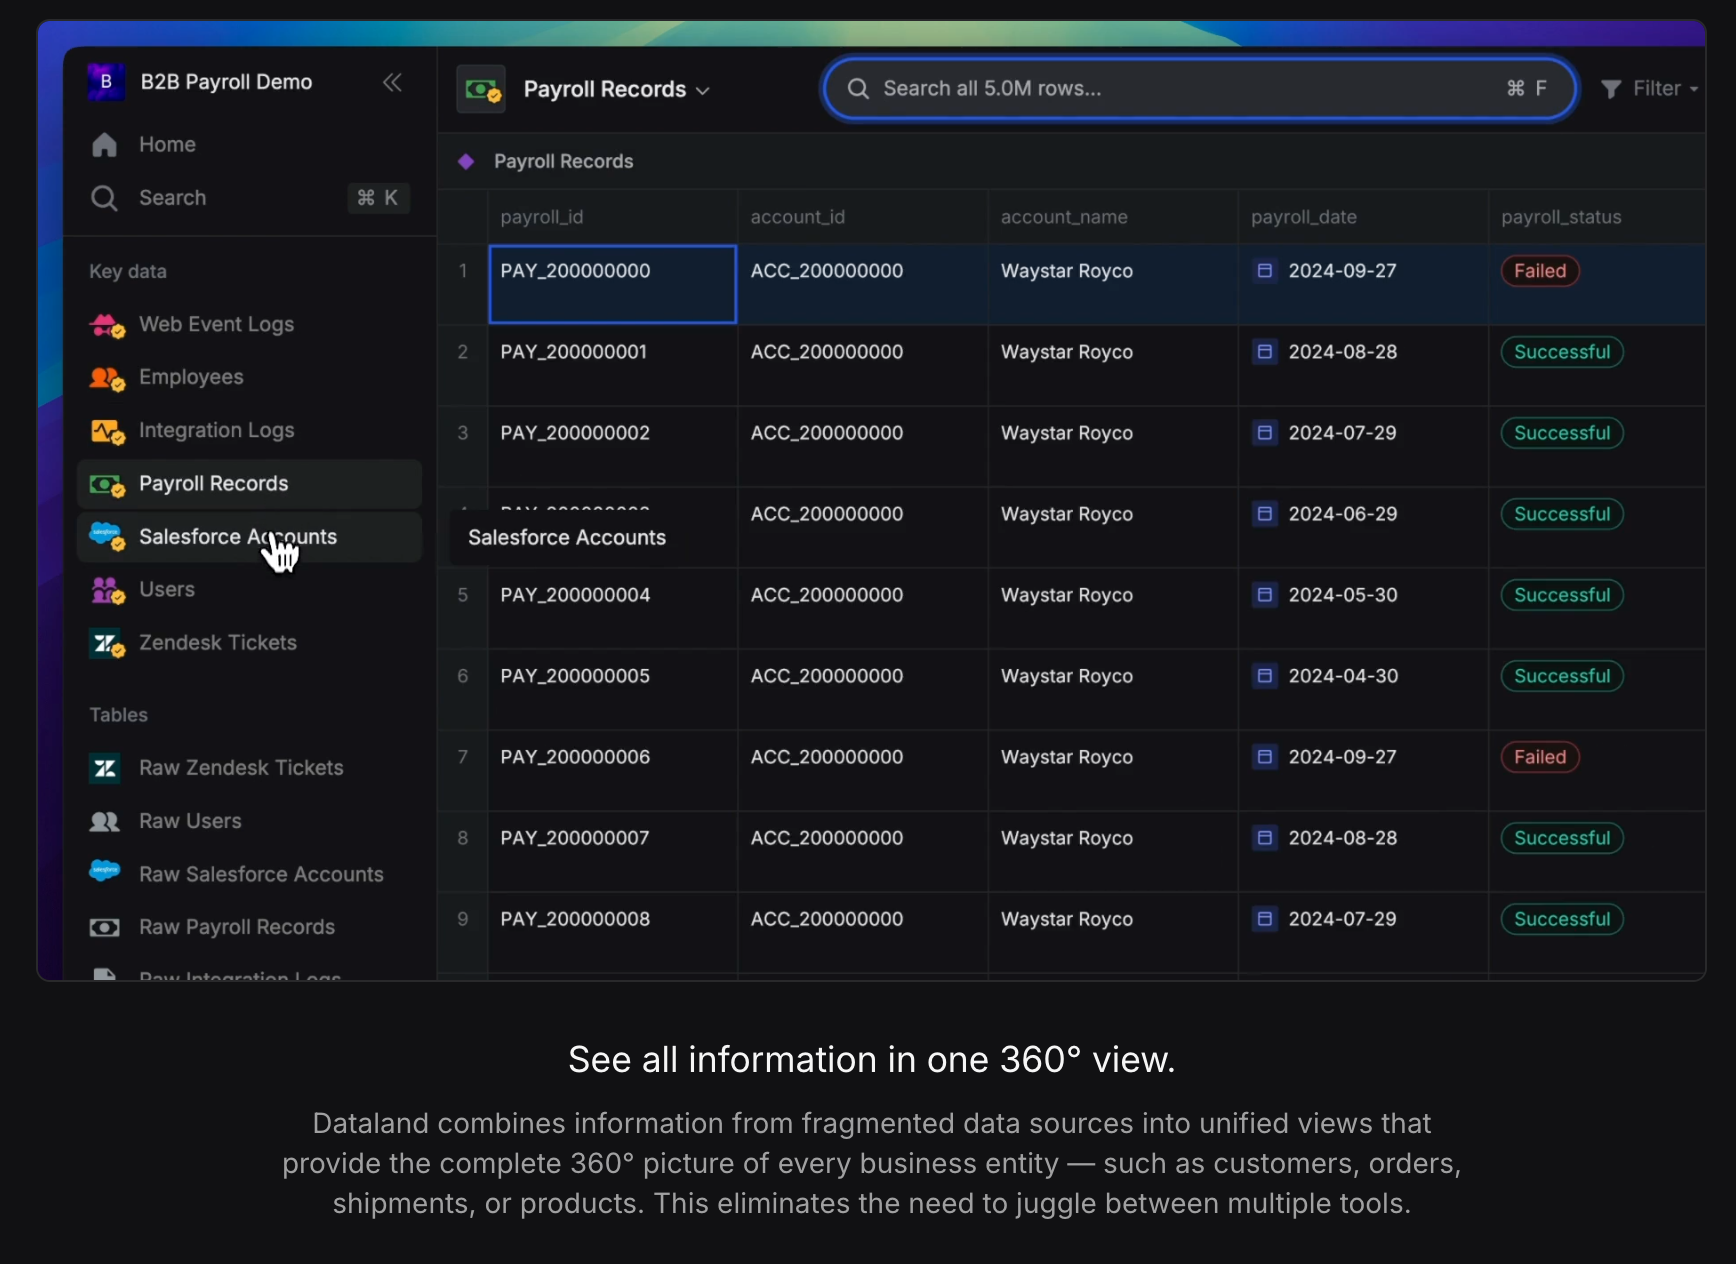Select the PAY_200000004 cell
Screen dimensions: 1736x1264
pos(576,596)
